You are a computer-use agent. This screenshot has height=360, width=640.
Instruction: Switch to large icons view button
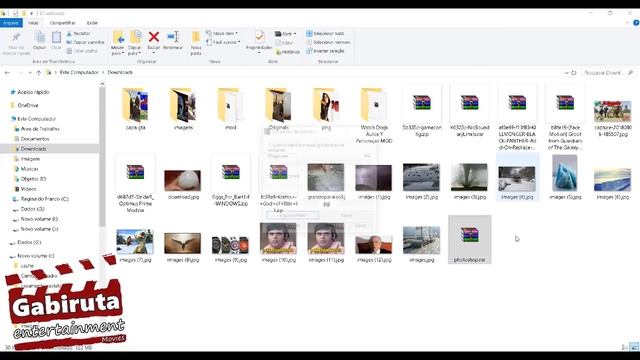(634, 347)
